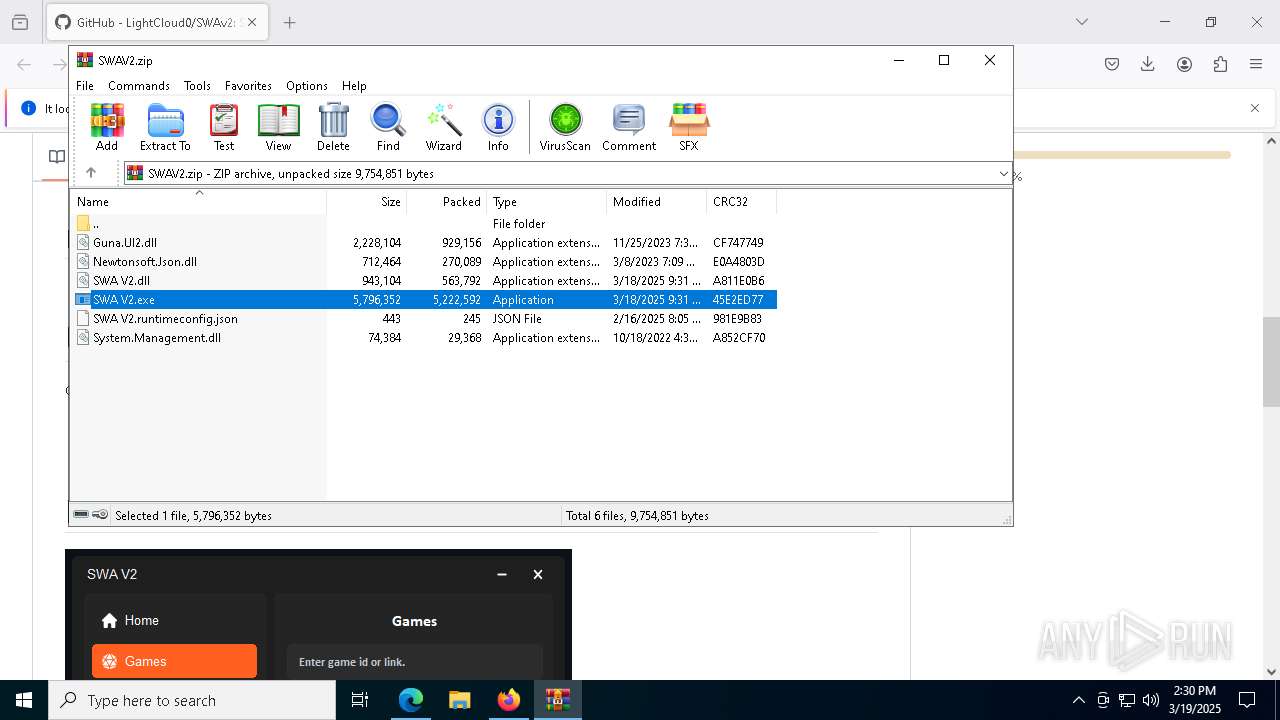This screenshot has width=1280, height=720.
Task: Select Games in SWA V2 preview
Action: click(x=174, y=661)
